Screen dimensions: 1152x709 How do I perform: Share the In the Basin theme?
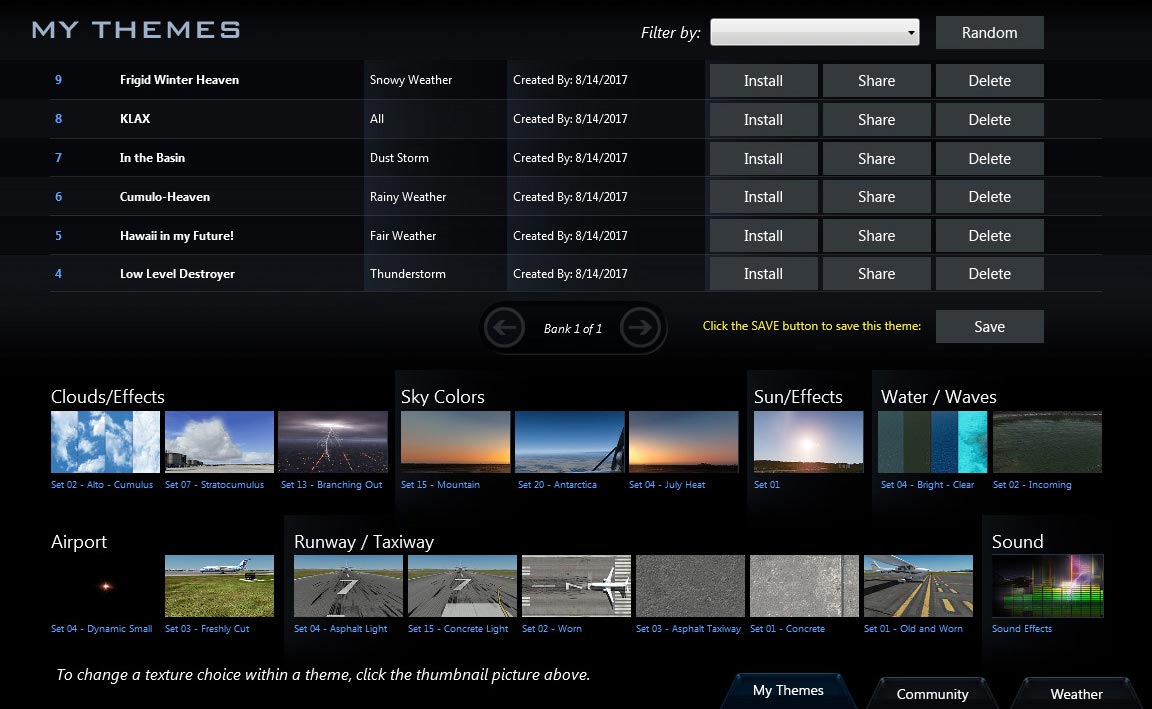tap(876, 157)
